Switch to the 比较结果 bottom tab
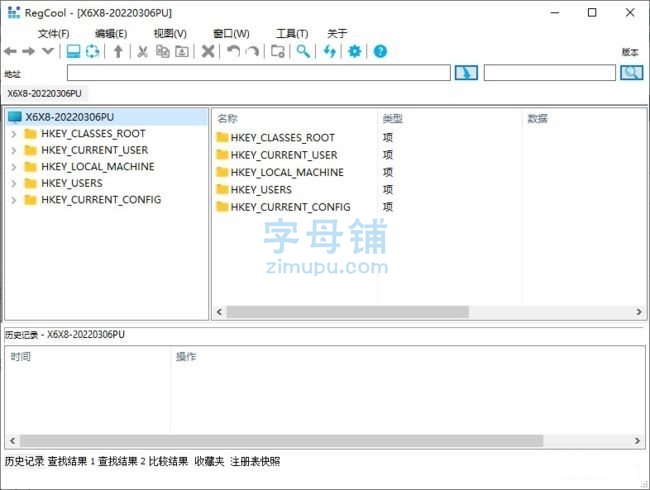The image size is (650, 490). point(168,461)
